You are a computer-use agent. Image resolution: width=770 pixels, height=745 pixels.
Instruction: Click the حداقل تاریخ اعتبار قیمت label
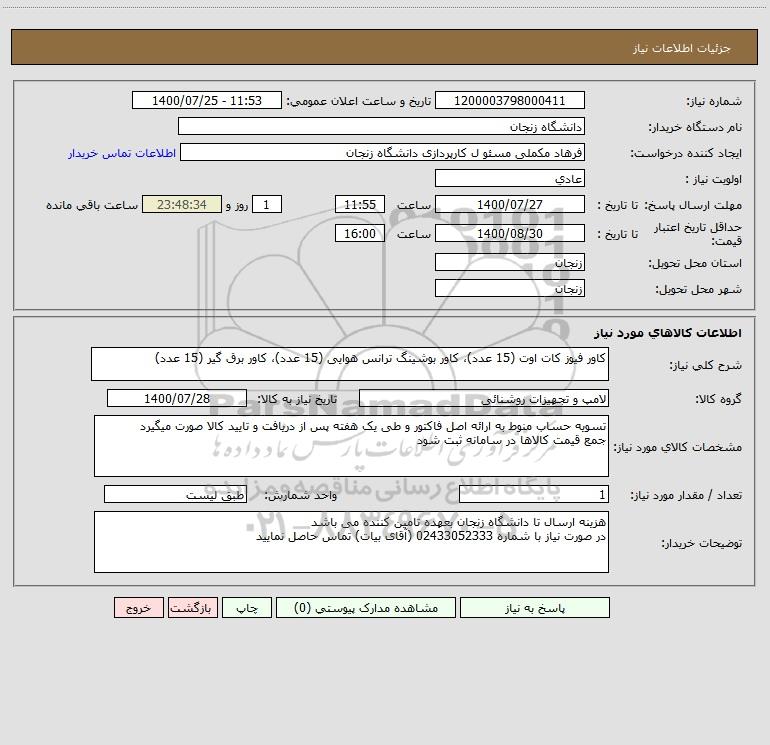pos(698,234)
